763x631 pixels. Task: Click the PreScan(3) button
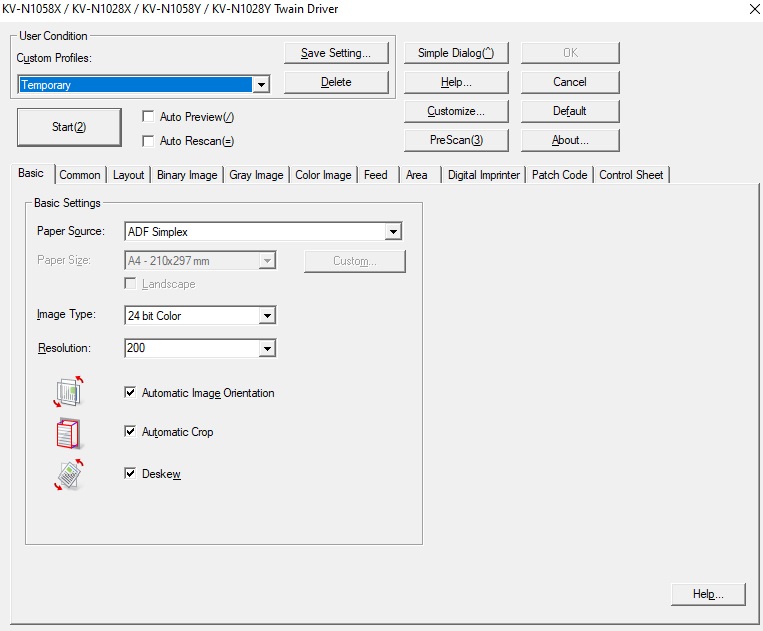[456, 140]
